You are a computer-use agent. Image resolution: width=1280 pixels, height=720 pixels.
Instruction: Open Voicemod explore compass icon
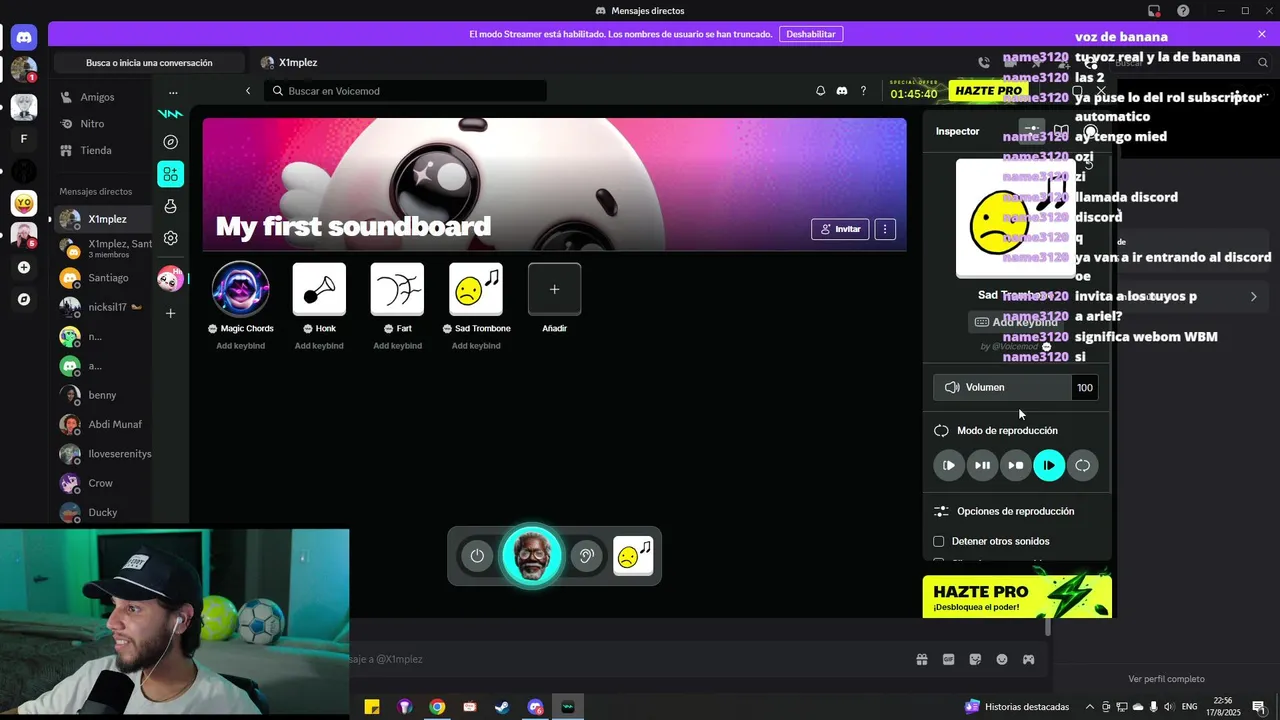[x=171, y=142]
